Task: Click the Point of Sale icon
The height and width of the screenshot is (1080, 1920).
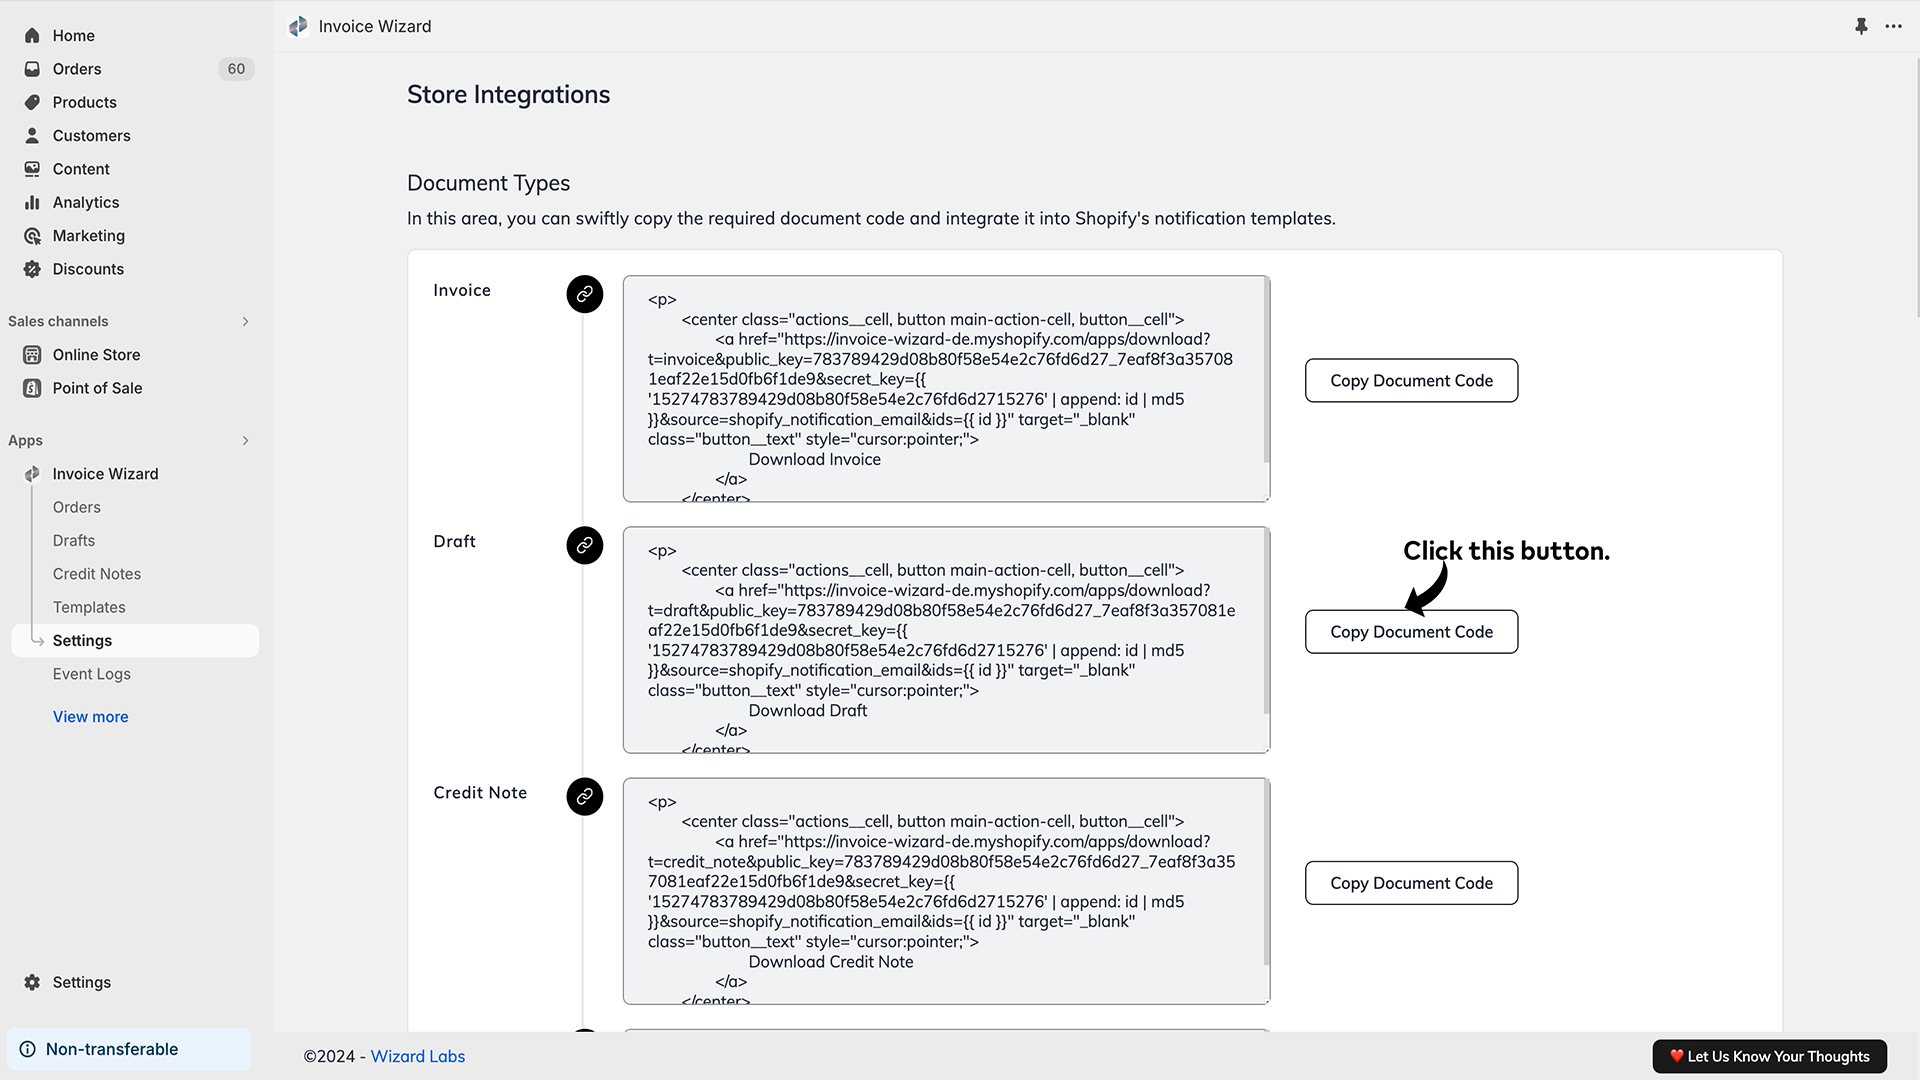Action: coord(32,388)
